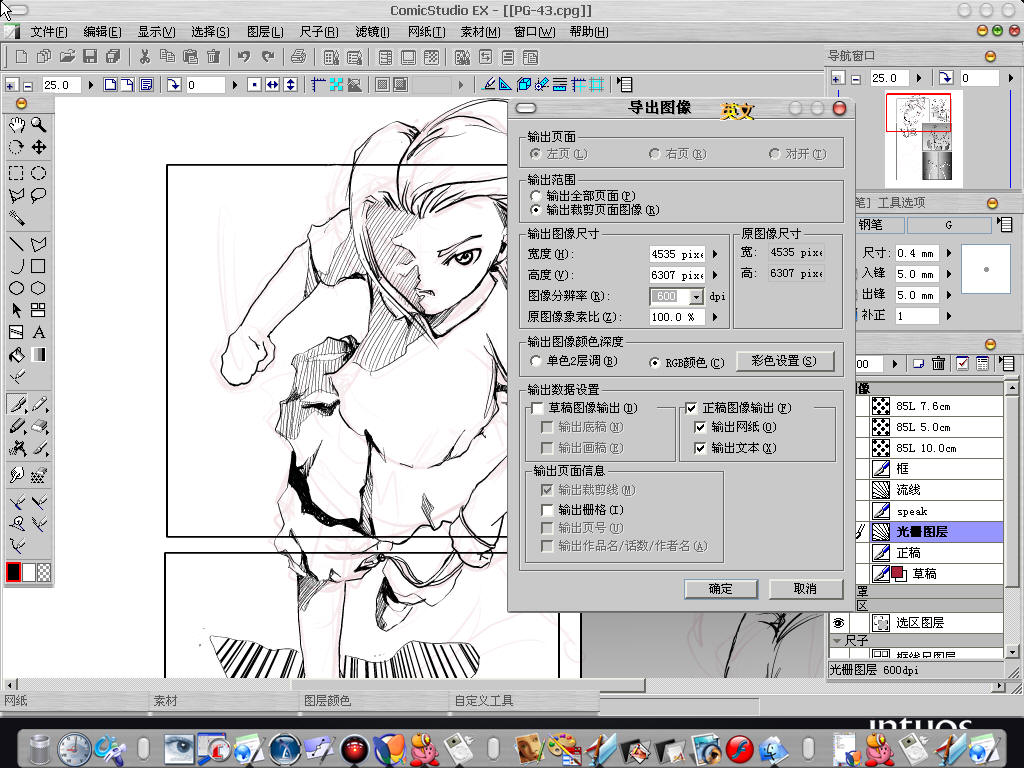Select the Rotate view tool
This screenshot has width=1024, height=768.
click(x=16, y=147)
